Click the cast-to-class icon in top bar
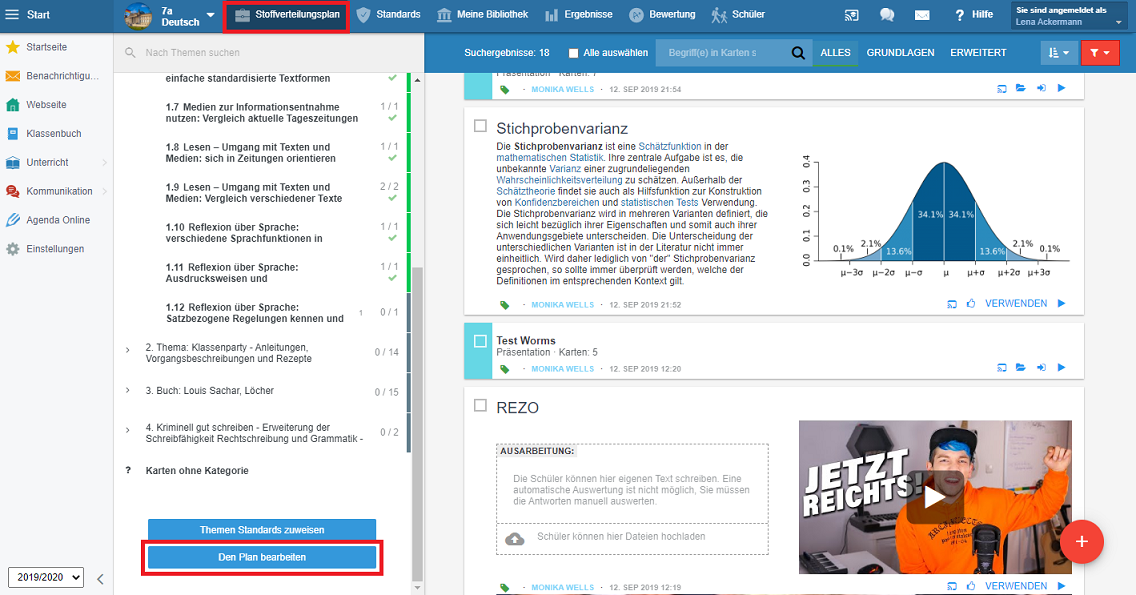This screenshot has width=1136, height=595. coord(852,14)
